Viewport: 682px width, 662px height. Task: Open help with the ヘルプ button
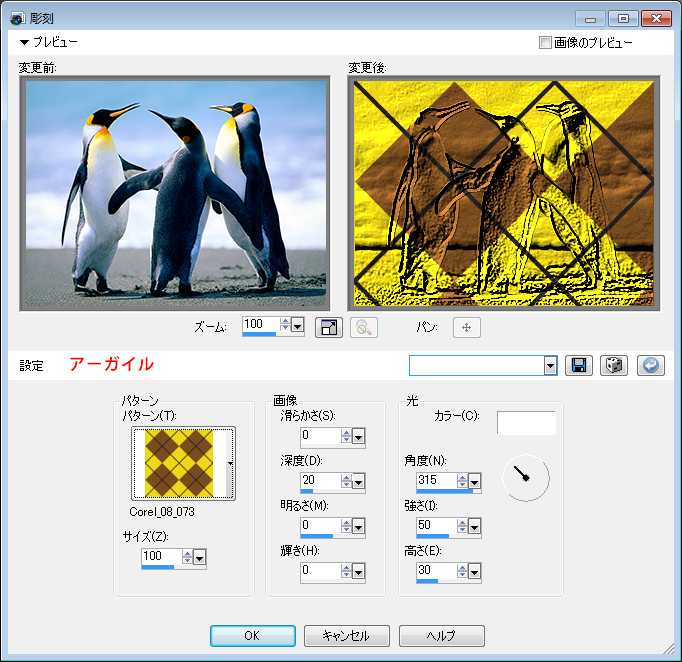(x=441, y=636)
